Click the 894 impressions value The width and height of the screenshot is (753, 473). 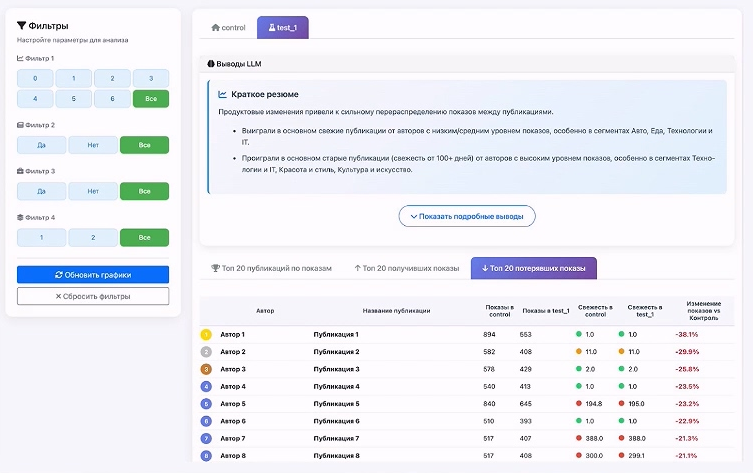489,334
